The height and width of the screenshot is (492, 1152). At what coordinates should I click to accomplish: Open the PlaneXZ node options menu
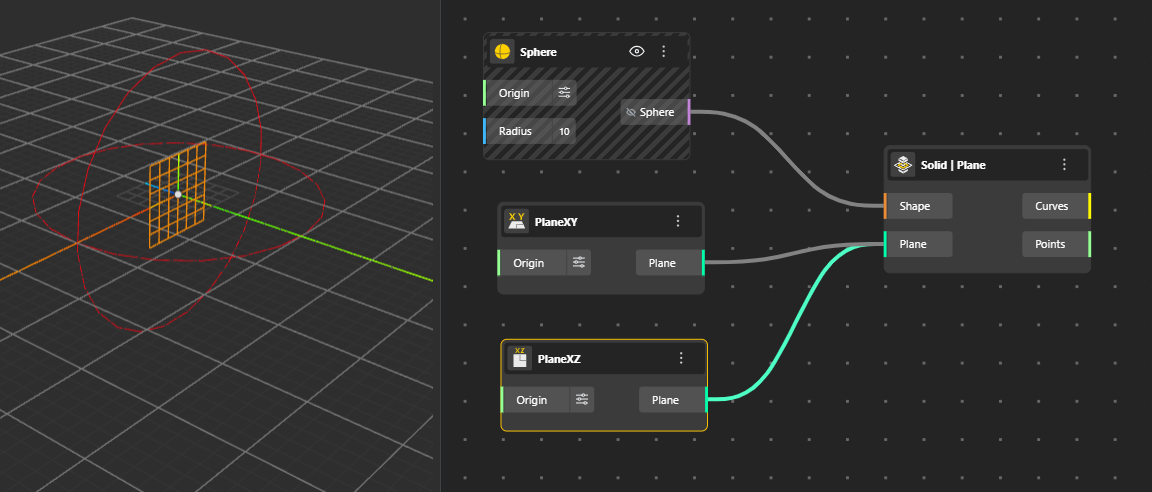click(681, 358)
